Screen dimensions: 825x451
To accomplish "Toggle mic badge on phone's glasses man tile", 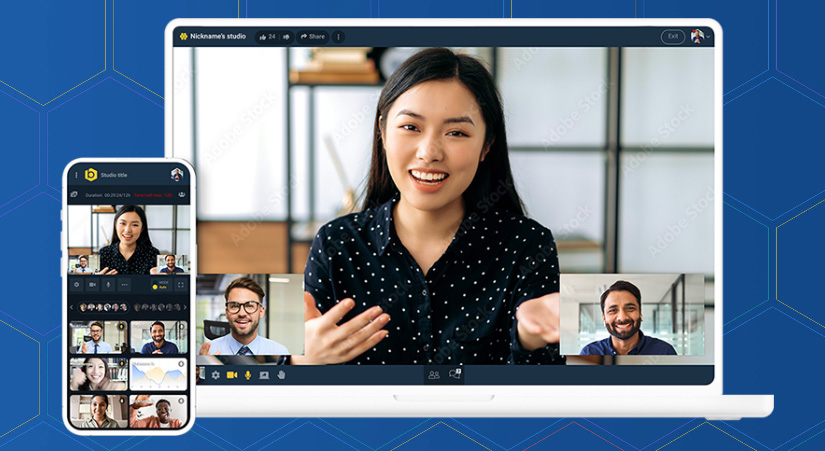I will point(122,327).
